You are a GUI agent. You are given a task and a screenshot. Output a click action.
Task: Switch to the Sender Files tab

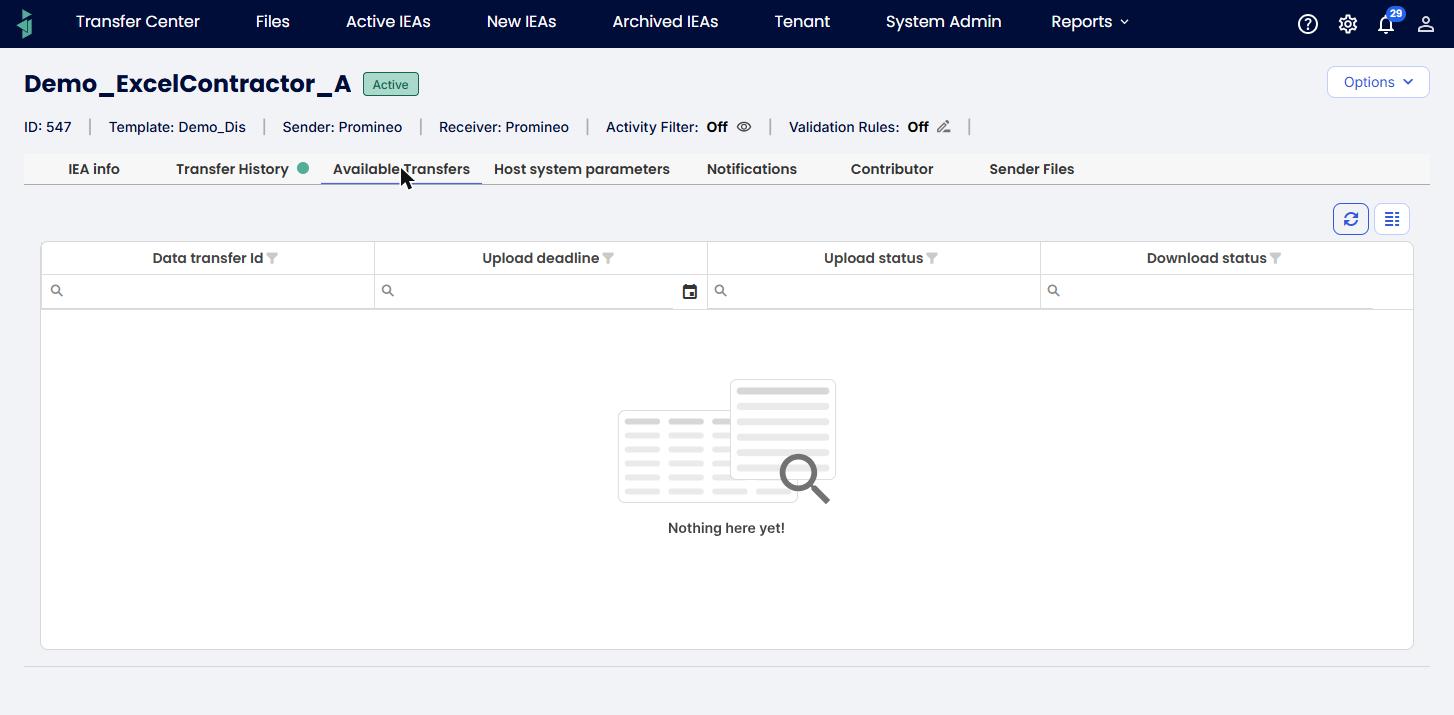point(1032,169)
